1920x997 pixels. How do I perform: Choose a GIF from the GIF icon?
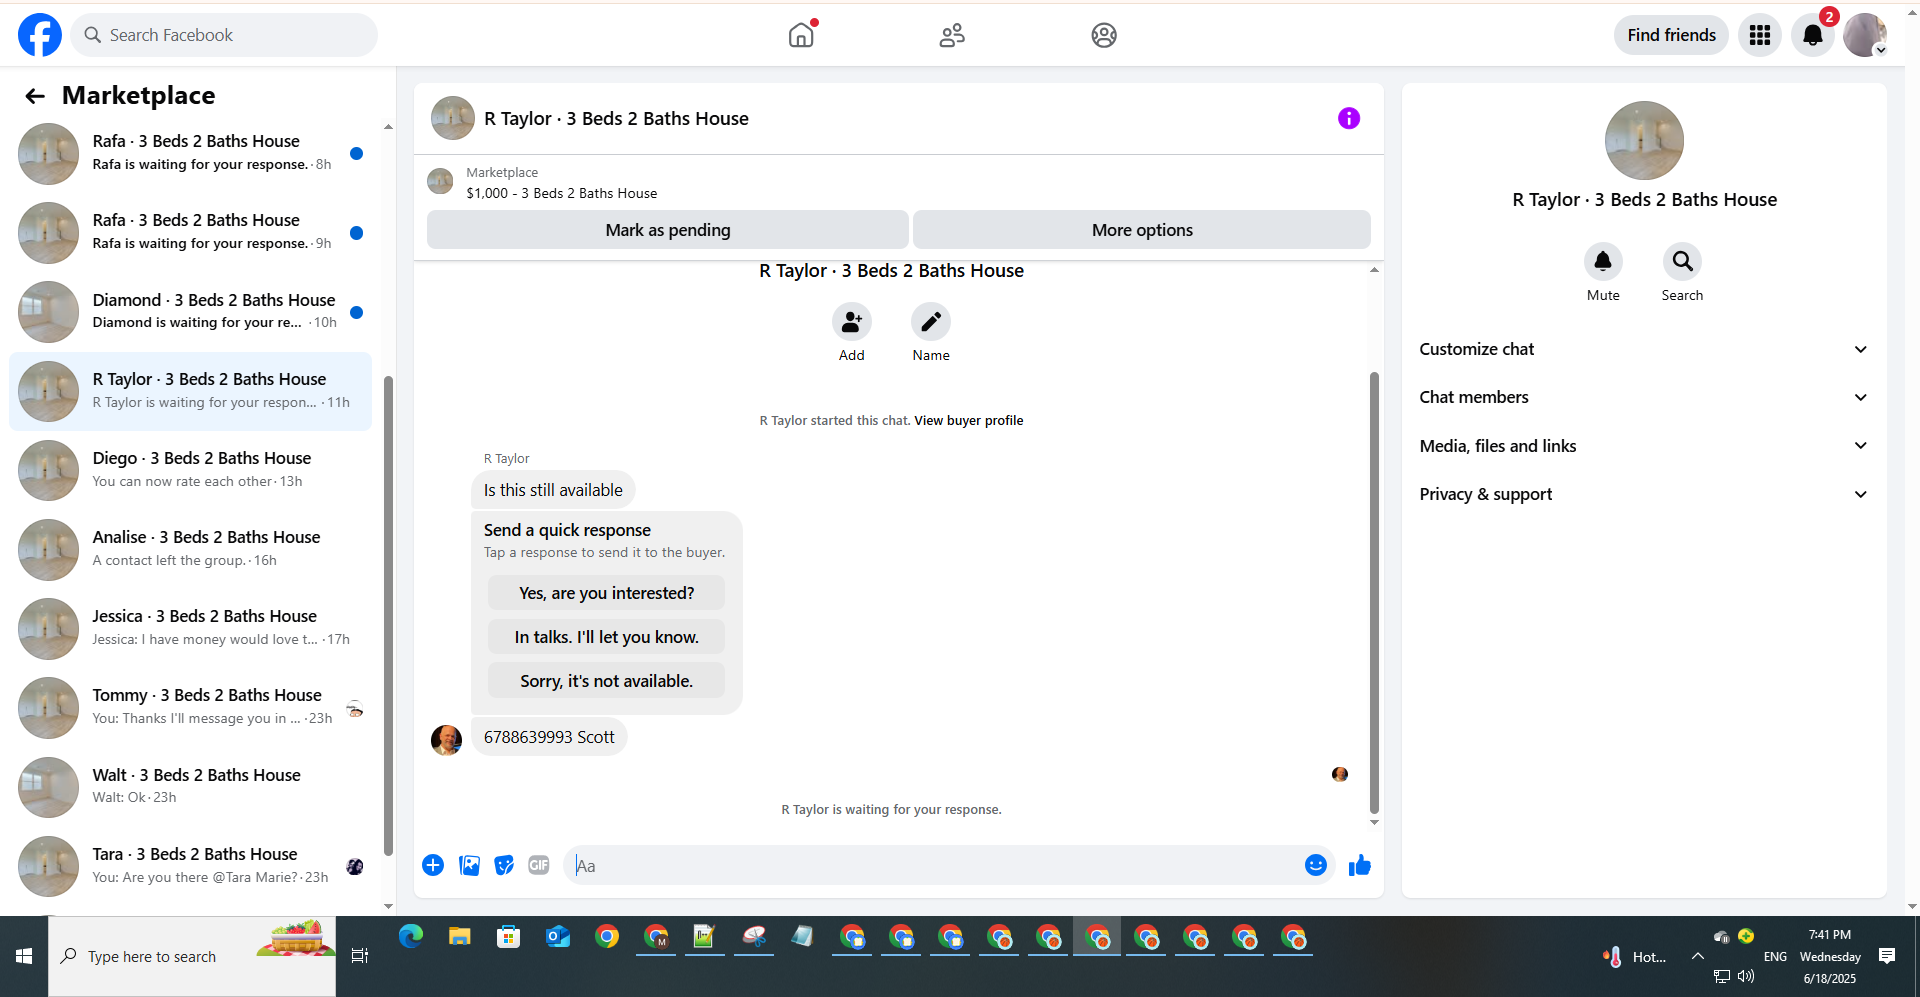pos(539,865)
